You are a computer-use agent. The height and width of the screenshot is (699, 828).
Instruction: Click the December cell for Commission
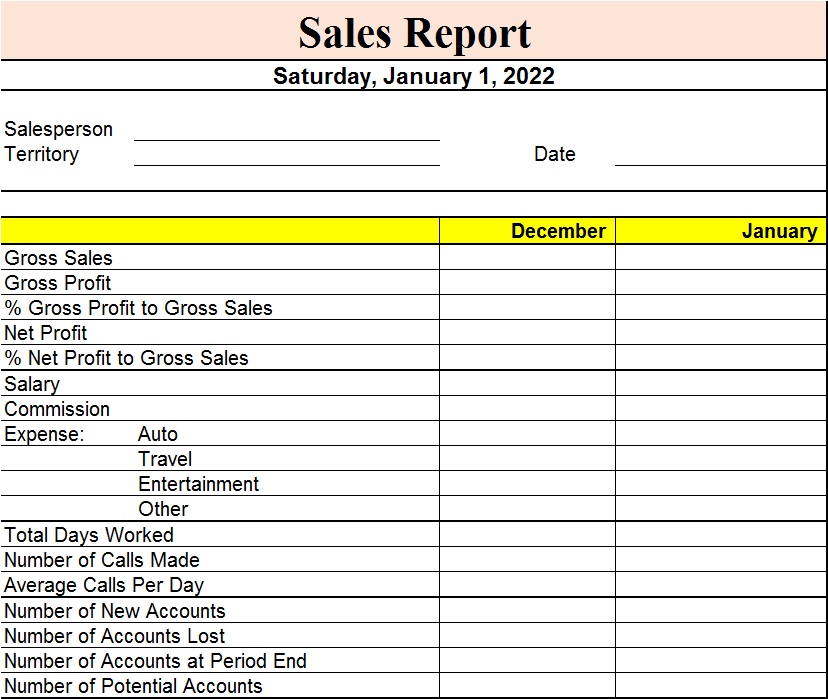pyautogui.click(x=528, y=409)
